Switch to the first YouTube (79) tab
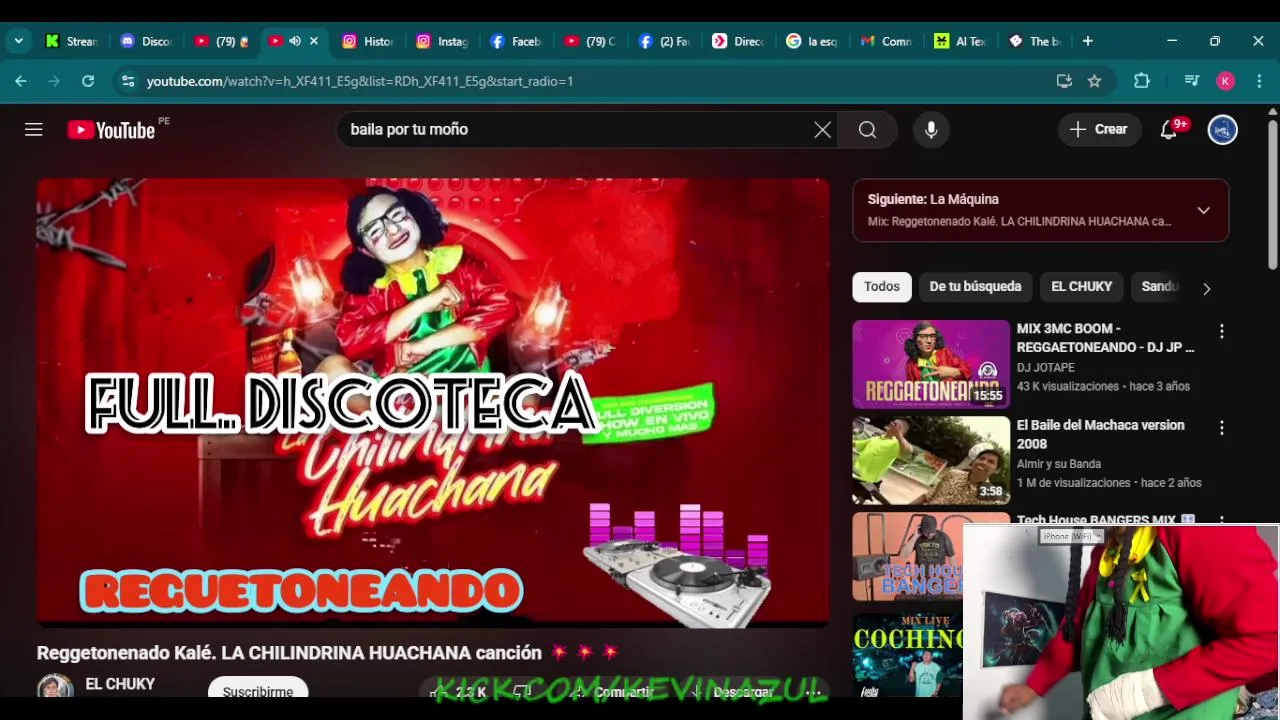 pyautogui.click(x=221, y=41)
